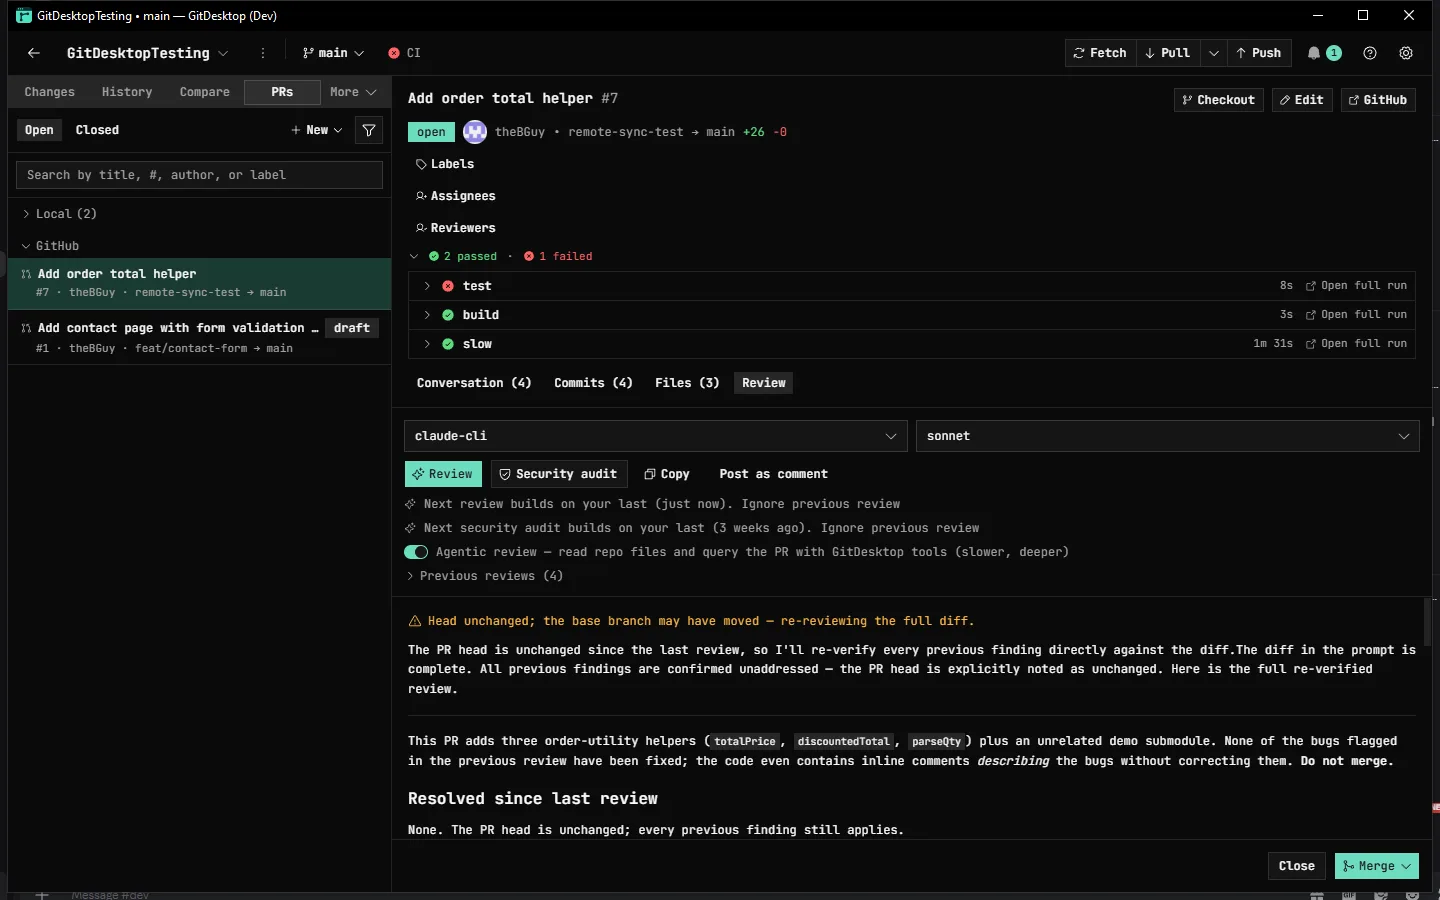Click the warning triangle icon in review
Viewport: 1440px width, 900px height.
415,621
